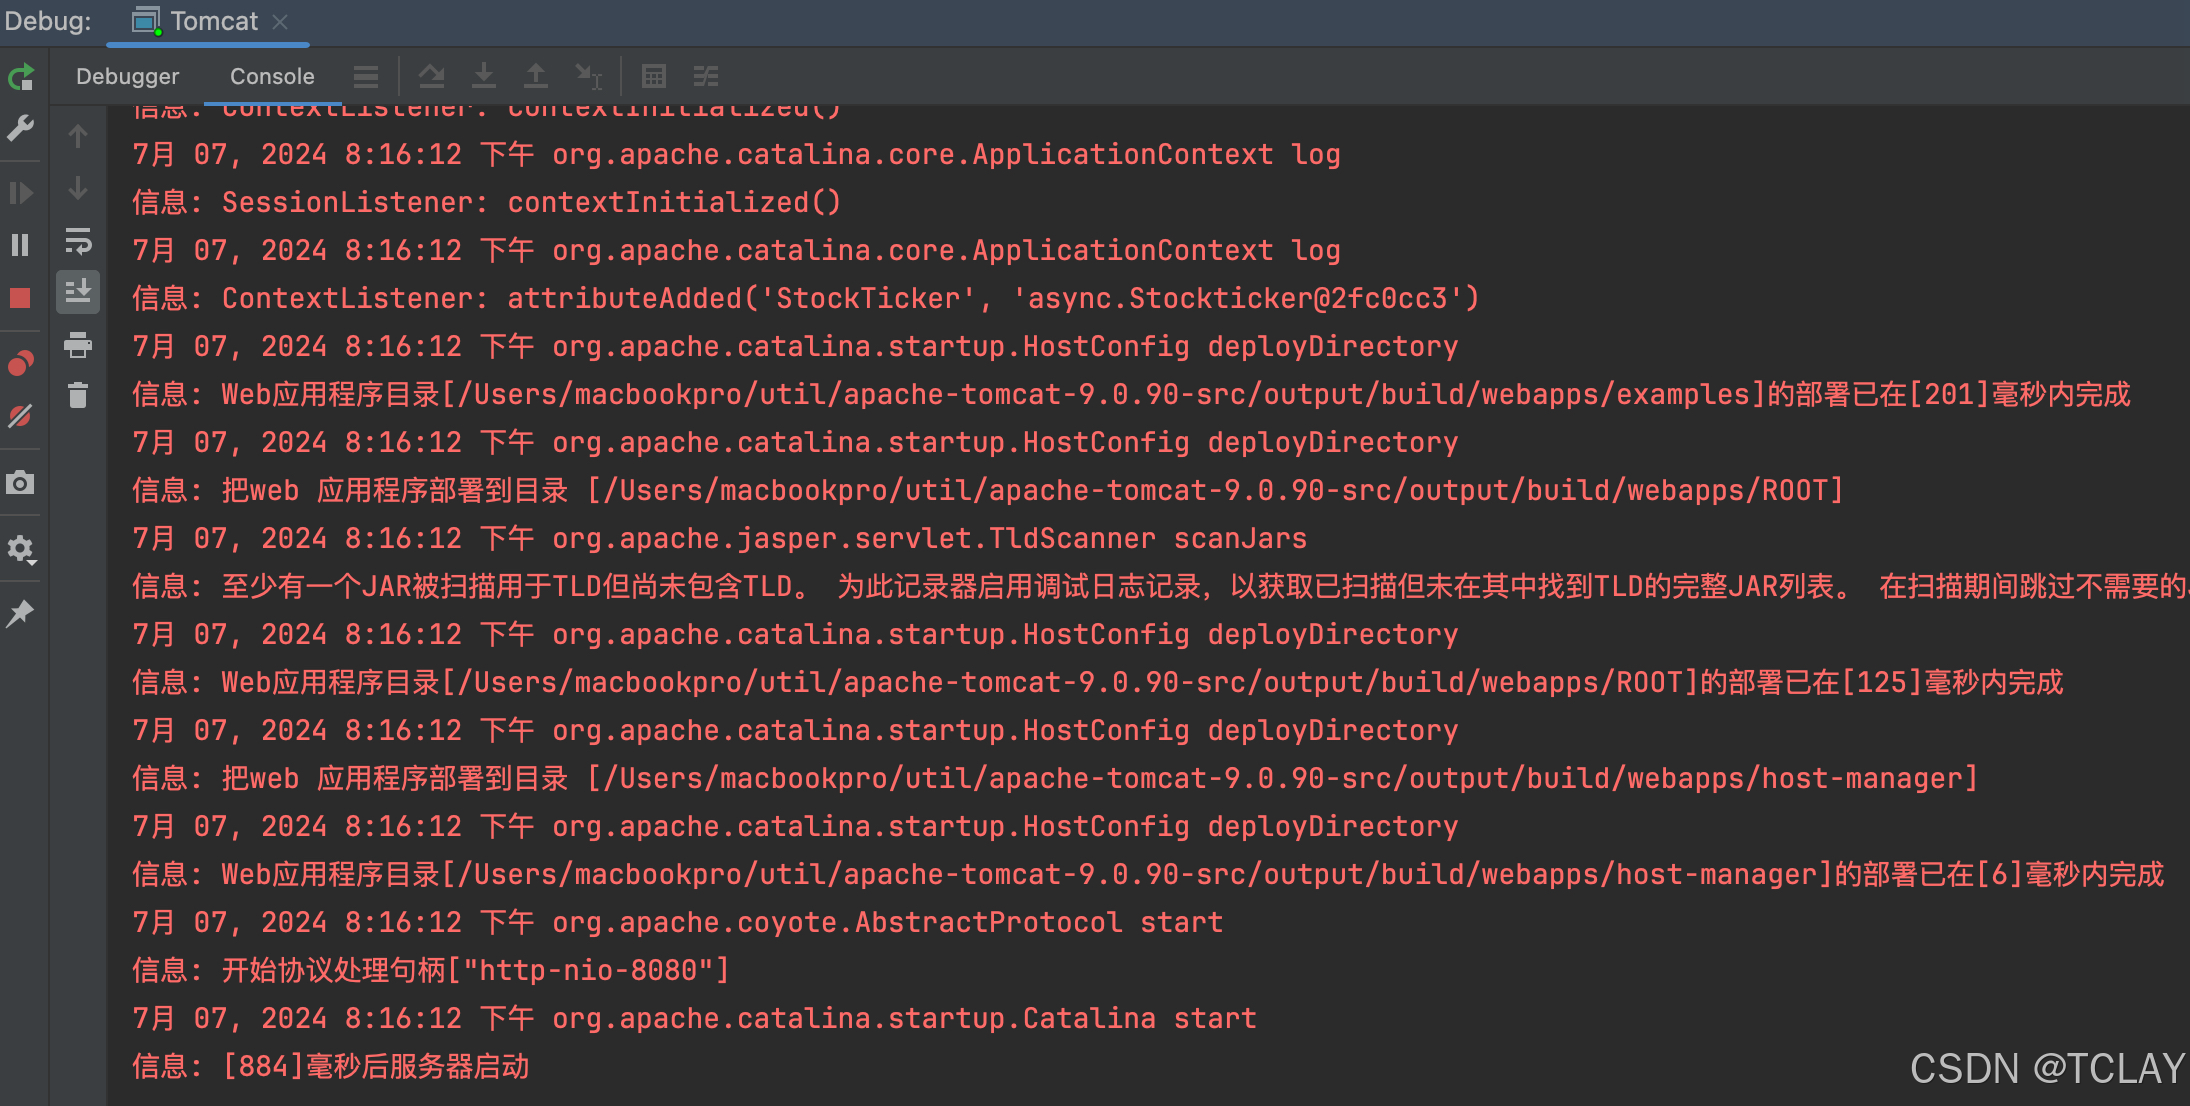
Task: Toggle soft-wrap in console output
Action: pos(78,241)
